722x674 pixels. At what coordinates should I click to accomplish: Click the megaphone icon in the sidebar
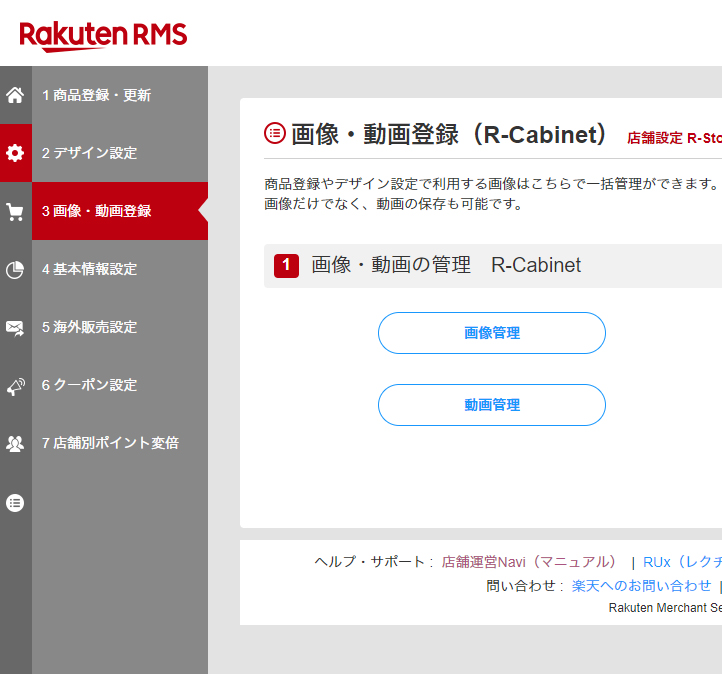pyautogui.click(x=15, y=386)
